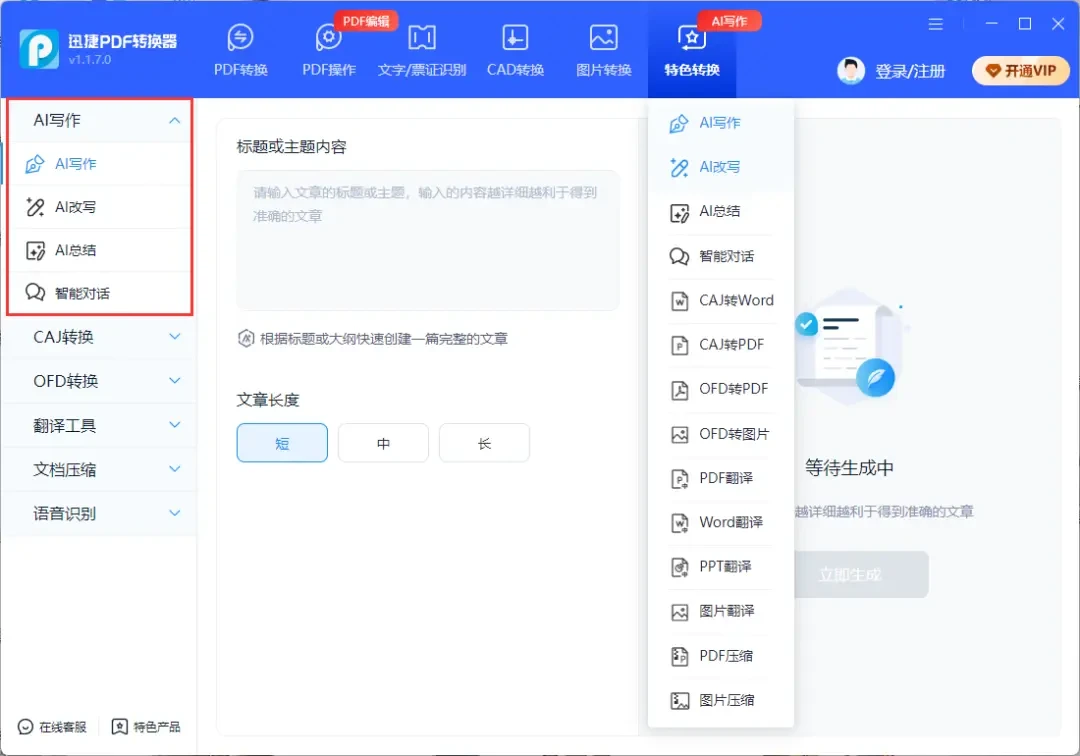
Task: Click the CAJ转PDF document icon
Action: [x=679, y=345]
